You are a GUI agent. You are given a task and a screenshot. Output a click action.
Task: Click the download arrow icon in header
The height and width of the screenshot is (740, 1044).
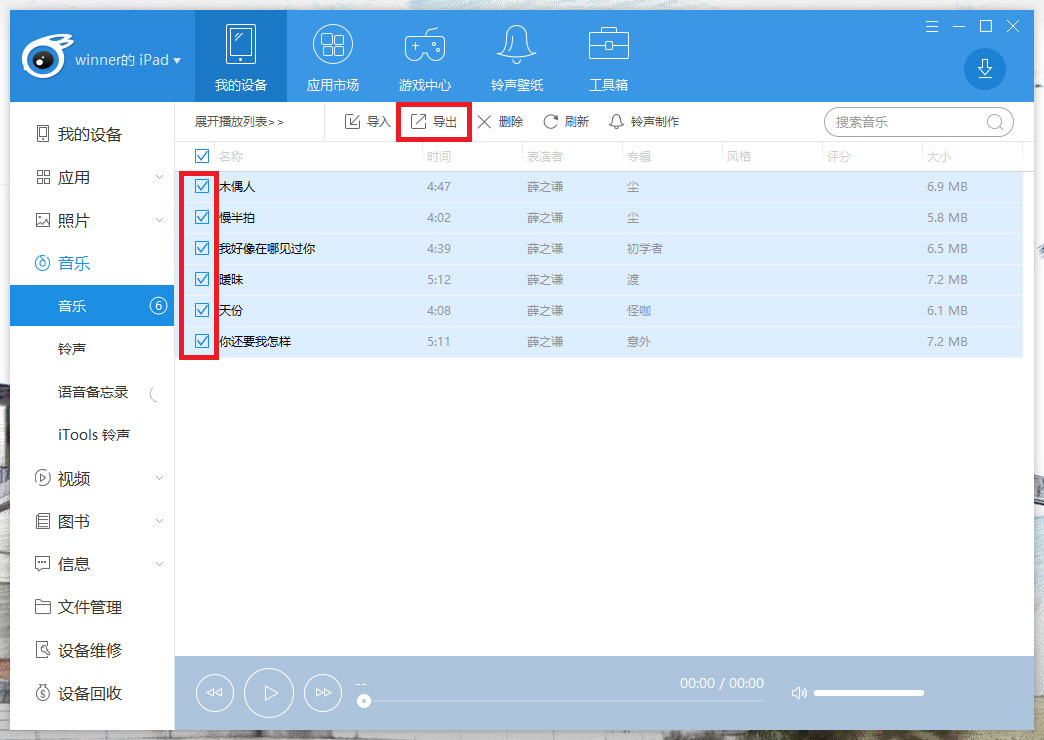pyautogui.click(x=984, y=68)
